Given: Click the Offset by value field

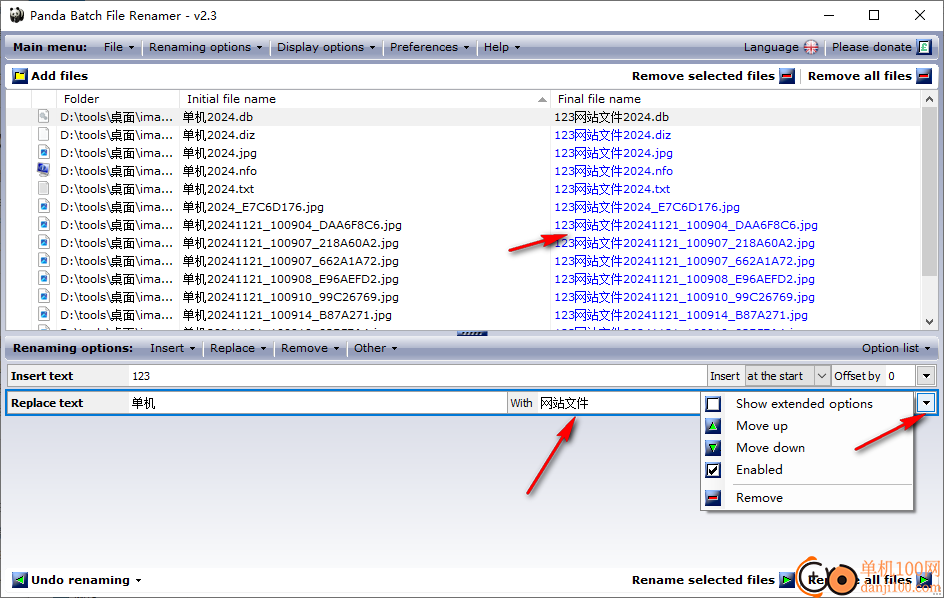Looking at the screenshot, I should (x=900, y=376).
